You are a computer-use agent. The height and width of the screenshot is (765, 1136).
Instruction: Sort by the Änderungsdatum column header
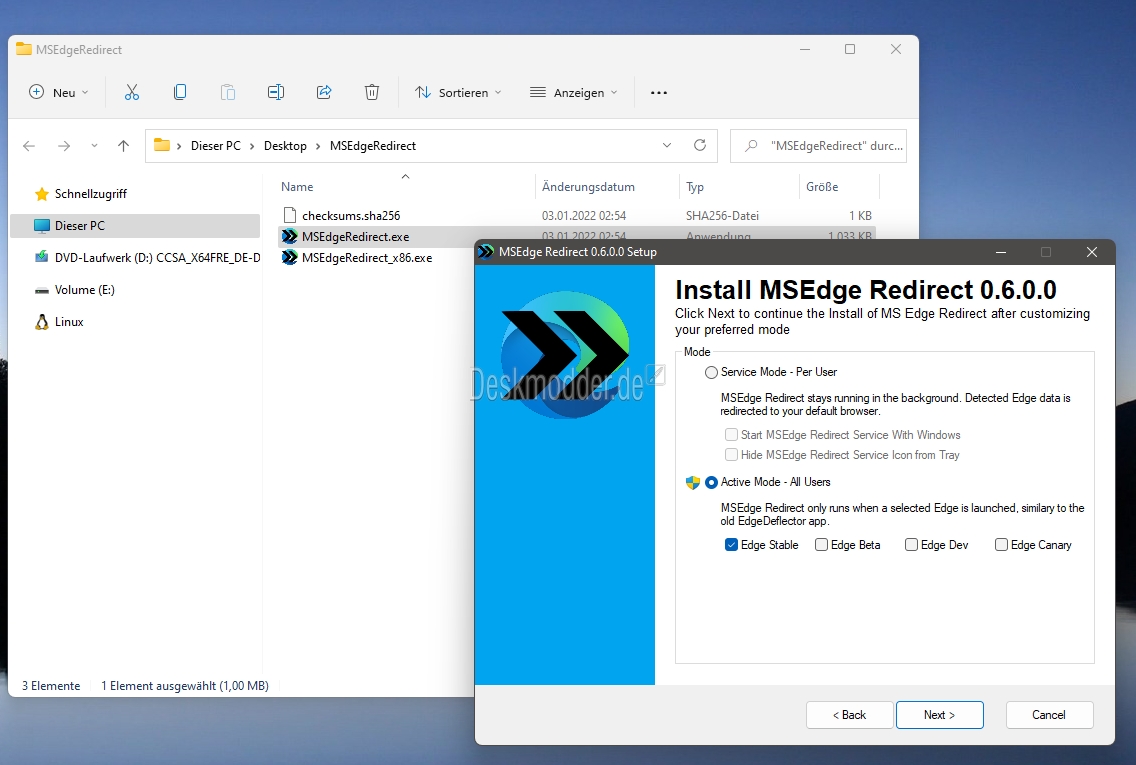(588, 187)
